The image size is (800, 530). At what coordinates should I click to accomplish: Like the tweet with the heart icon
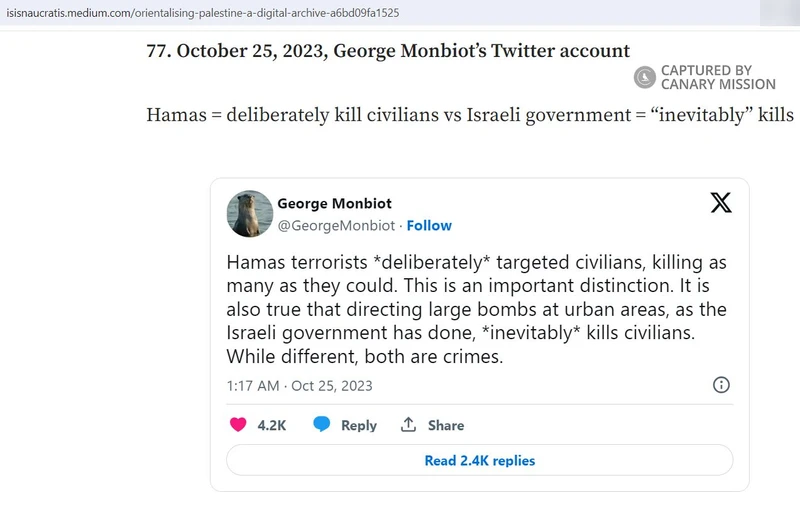coord(238,424)
